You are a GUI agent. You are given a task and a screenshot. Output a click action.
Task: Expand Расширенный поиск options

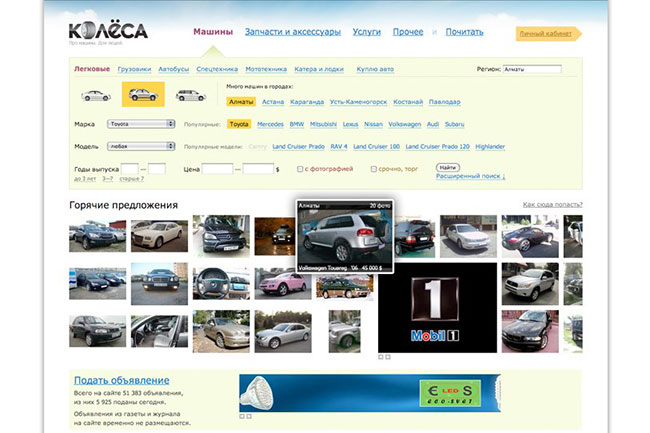(x=471, y=176)
